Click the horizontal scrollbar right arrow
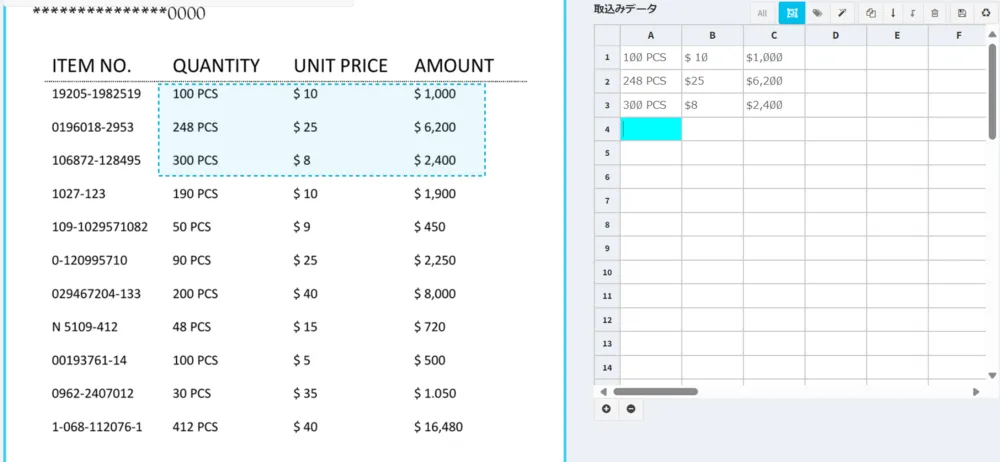Image resolution: width=1000 pixels, height=462 pixels. [976, 392]
